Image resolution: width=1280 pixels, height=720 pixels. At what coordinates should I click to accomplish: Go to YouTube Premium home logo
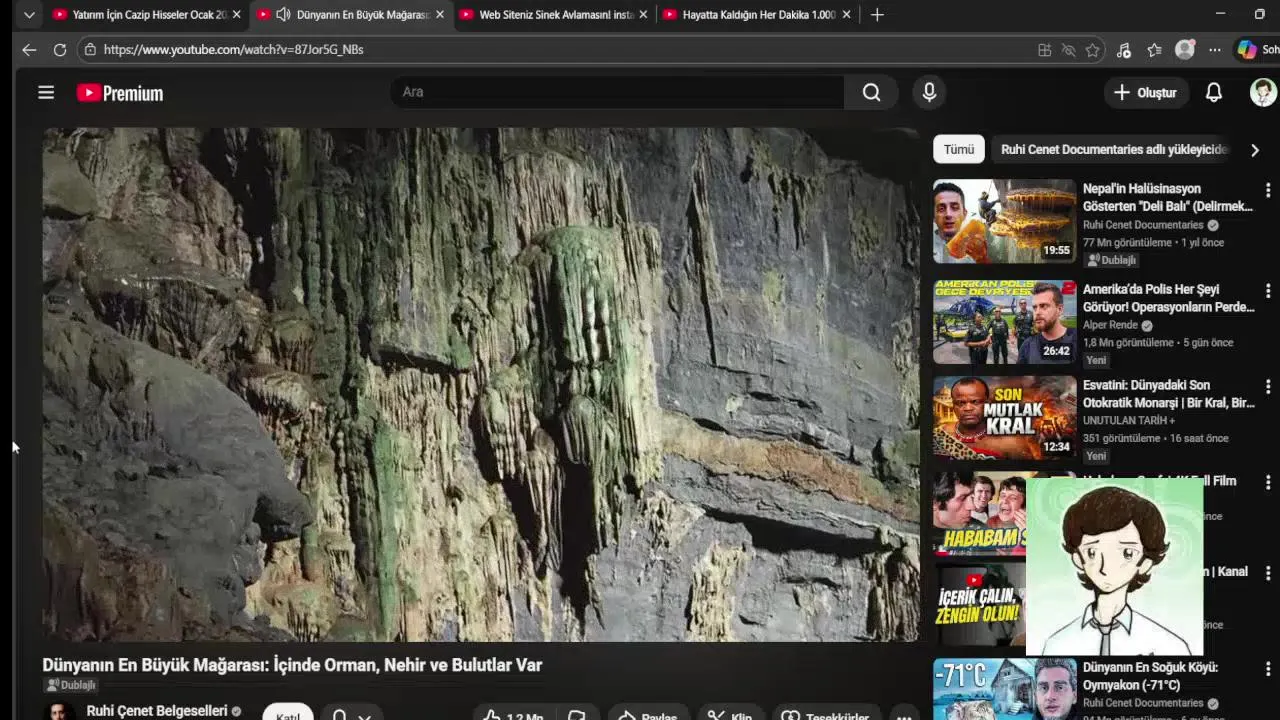click(x=120, y=93)
